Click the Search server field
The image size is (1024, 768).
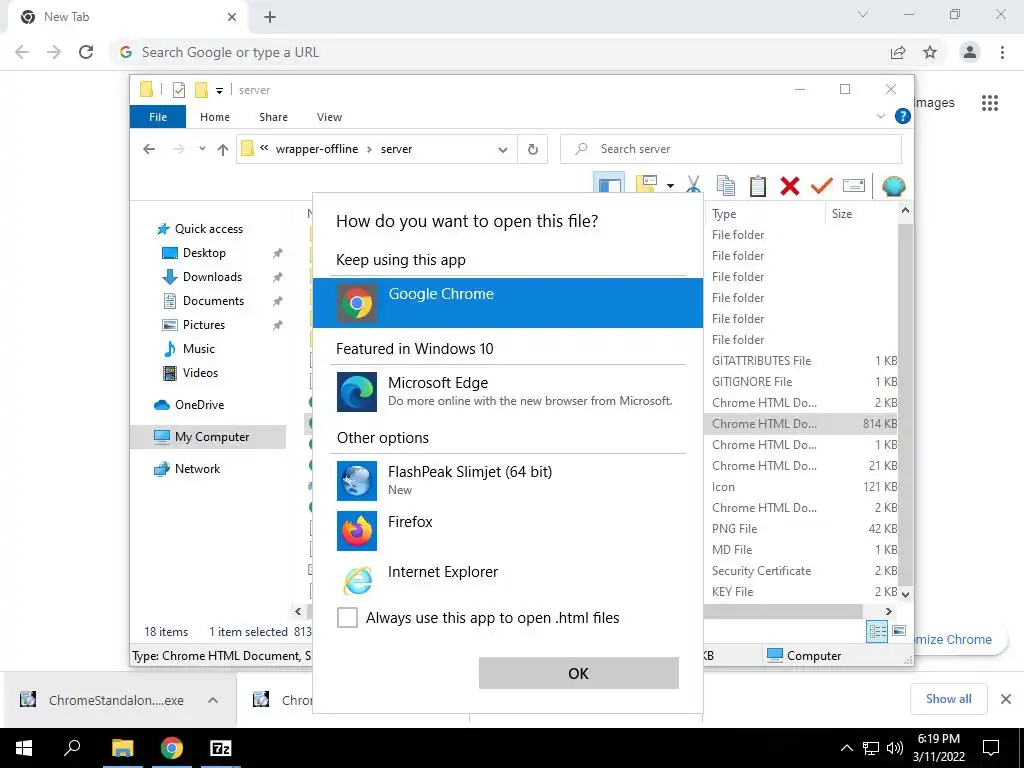pyautogui.click(x=731, y=149)
